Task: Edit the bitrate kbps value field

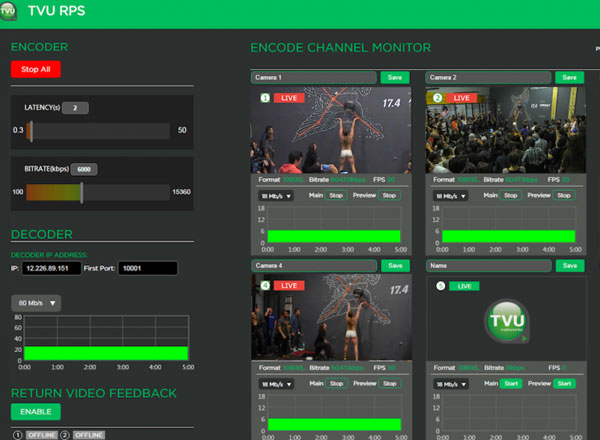Action: 84,169
